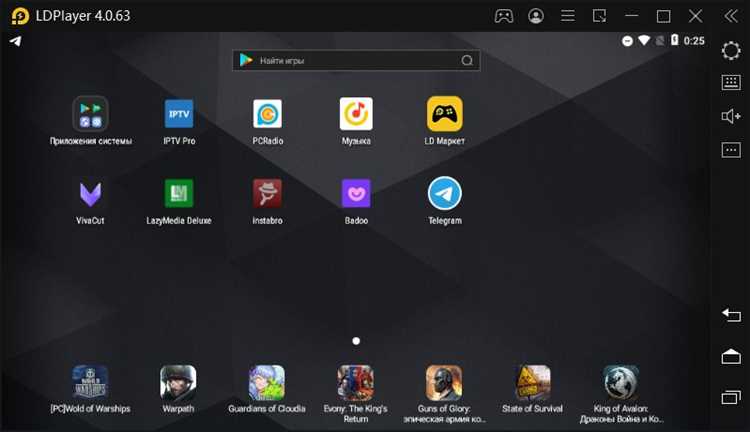This screenshot has height=432, width=750.
Task: Click the magnifier search icon
Action: (467, 60)
